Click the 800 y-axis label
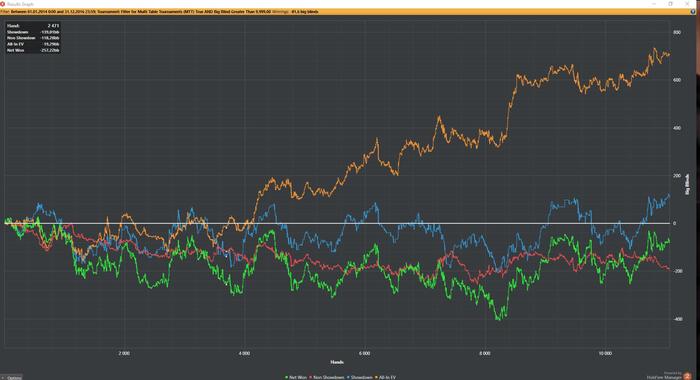 tap(677, 33)
